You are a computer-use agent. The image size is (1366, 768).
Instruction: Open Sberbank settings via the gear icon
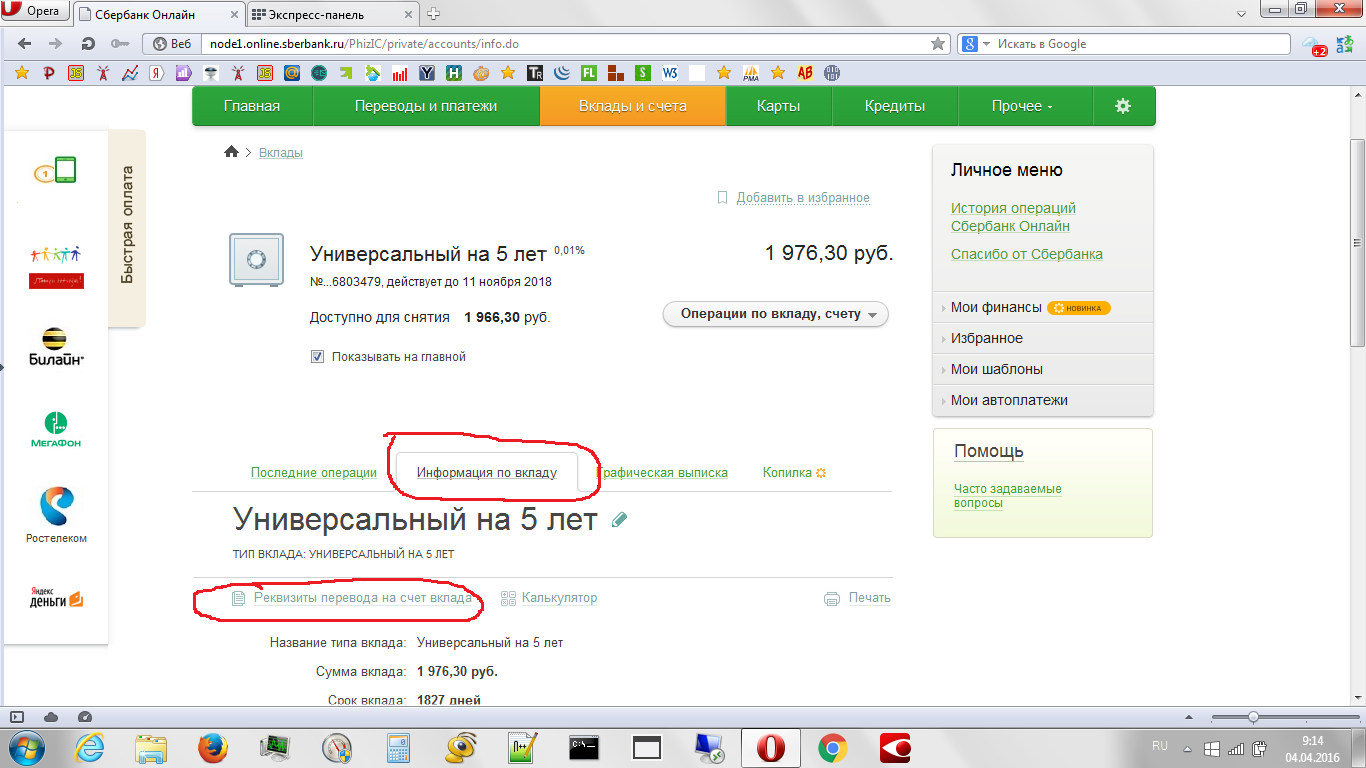coord(1124,106)
